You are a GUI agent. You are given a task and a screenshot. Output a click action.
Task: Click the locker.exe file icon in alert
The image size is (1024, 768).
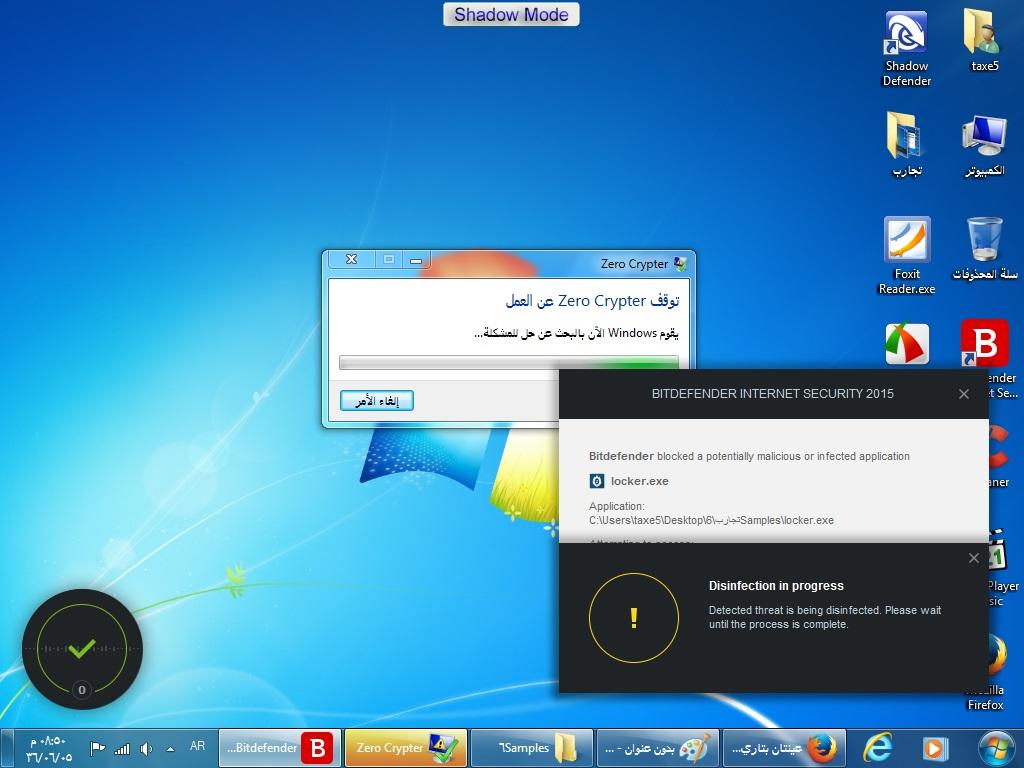[597, 481]
